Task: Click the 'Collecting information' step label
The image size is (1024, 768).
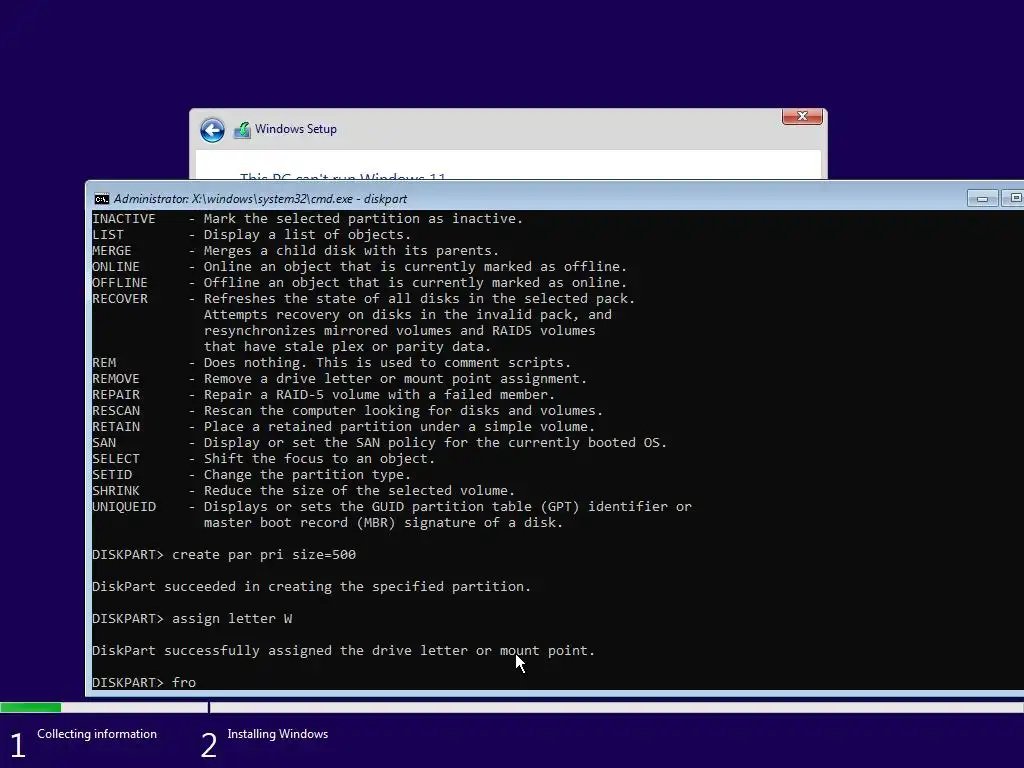Action: click(x=97, y=734)
